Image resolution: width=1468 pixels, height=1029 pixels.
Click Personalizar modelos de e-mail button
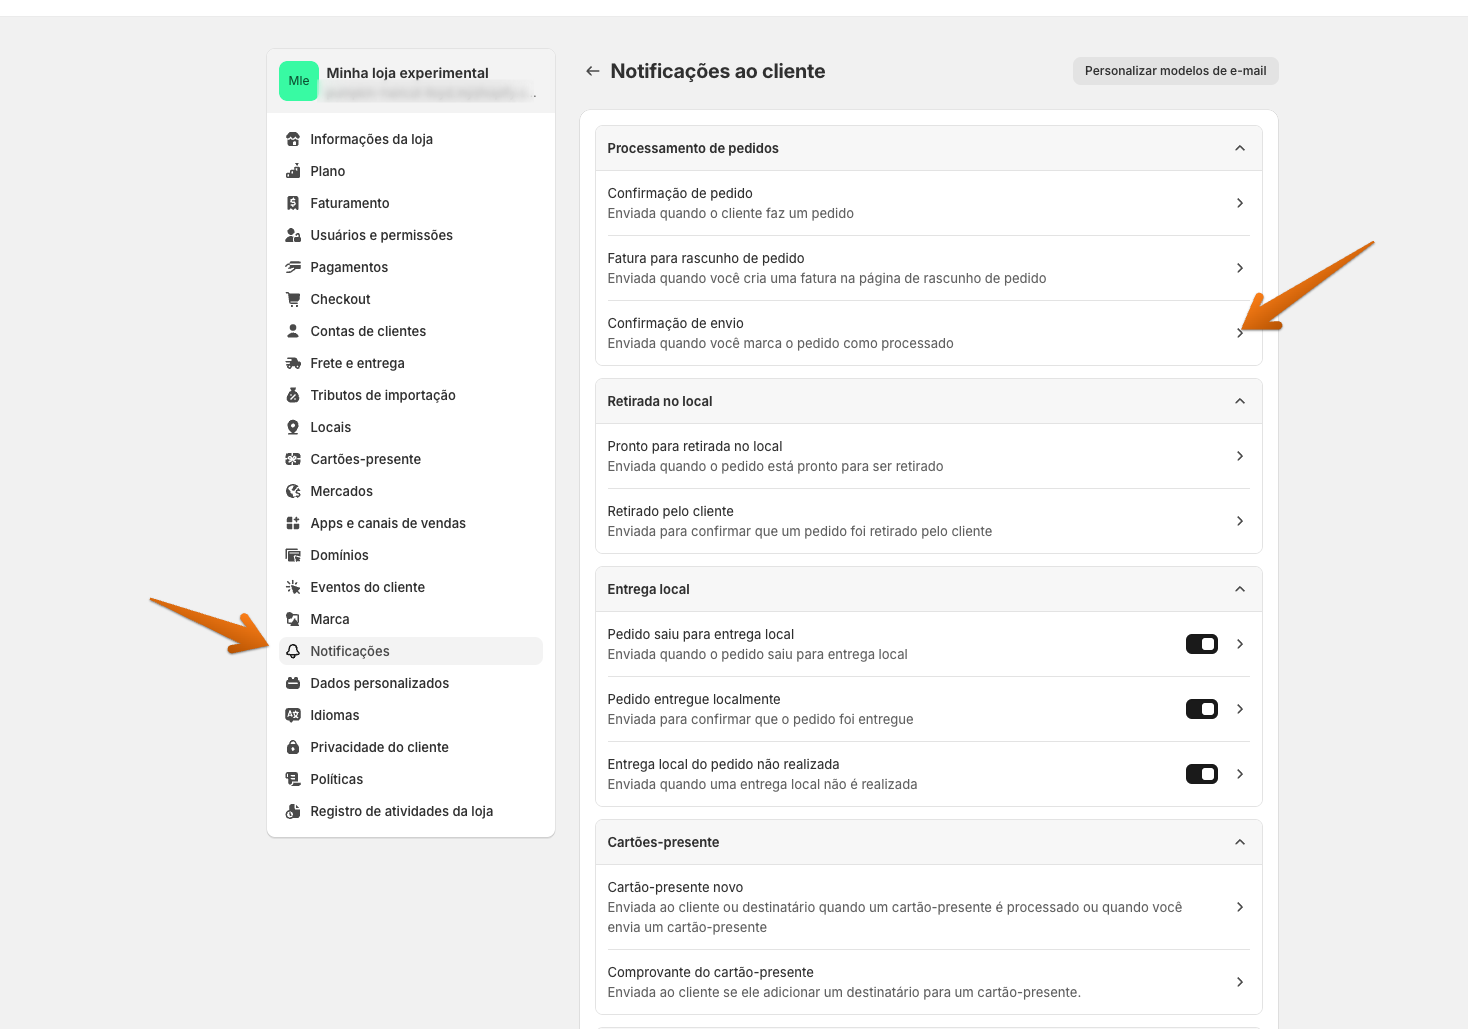(x=1175, y=71)
